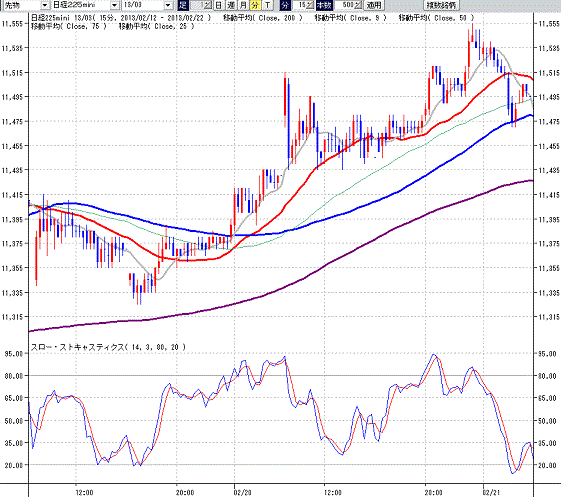Screen dimensions: 561x497
Task: Click the 移動平均( Close, 200 ) legend label
Action: click(x=263, y=18)
